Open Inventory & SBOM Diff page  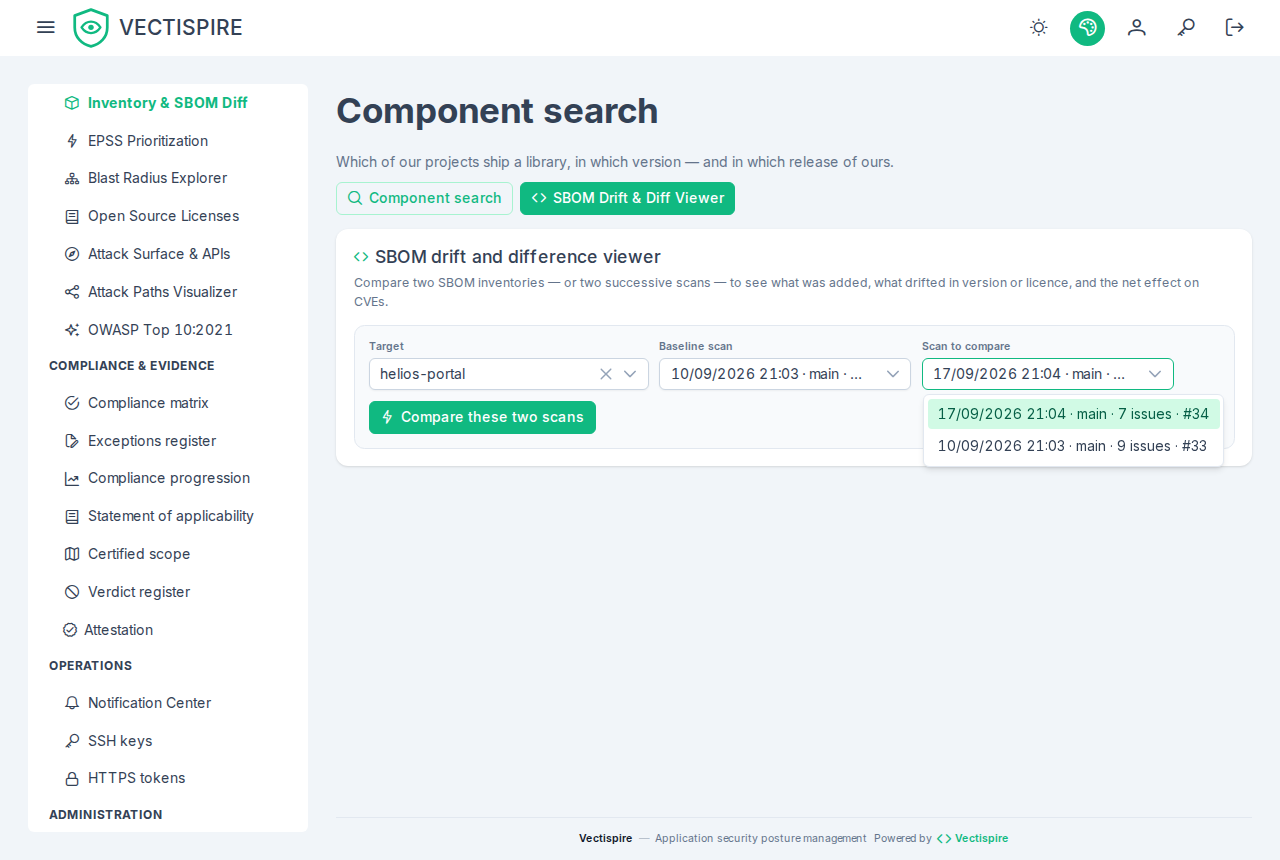click(x=168, y=103)
